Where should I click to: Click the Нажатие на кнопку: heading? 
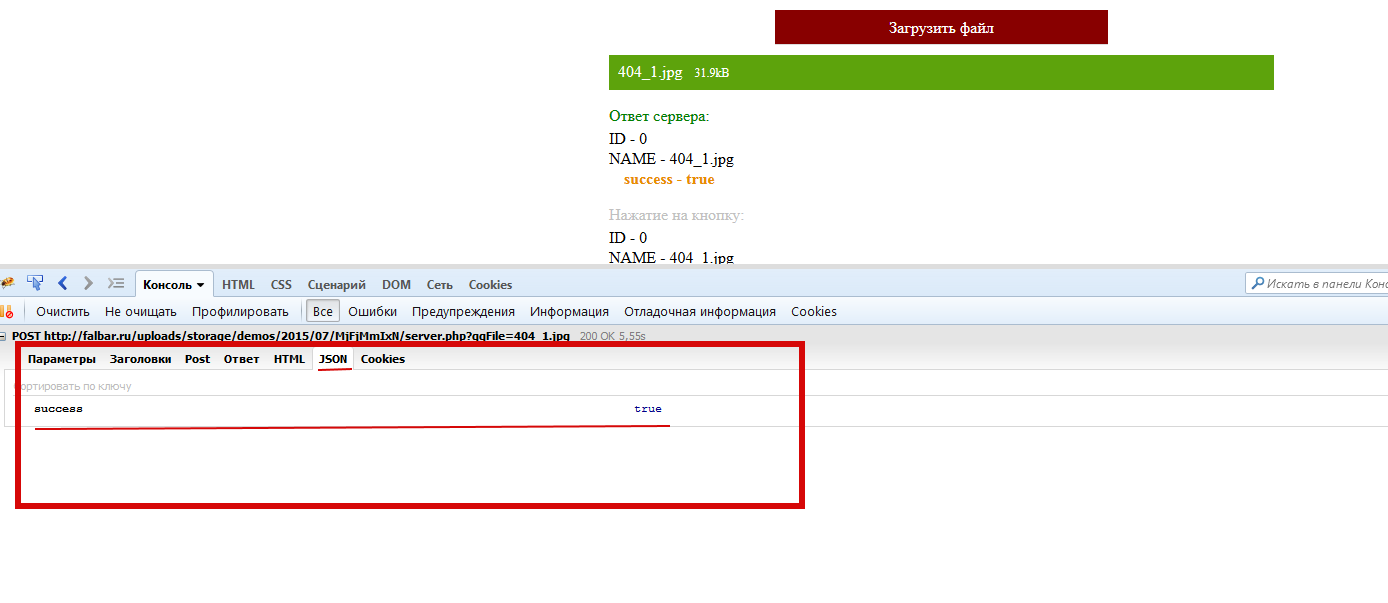(677, 215)
